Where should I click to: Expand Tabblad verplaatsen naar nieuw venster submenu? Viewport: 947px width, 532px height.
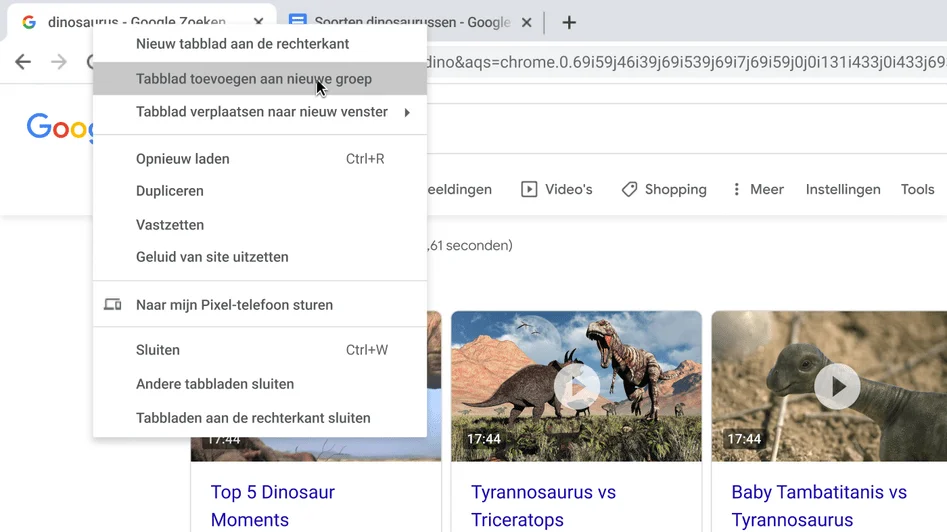[260, 112]
